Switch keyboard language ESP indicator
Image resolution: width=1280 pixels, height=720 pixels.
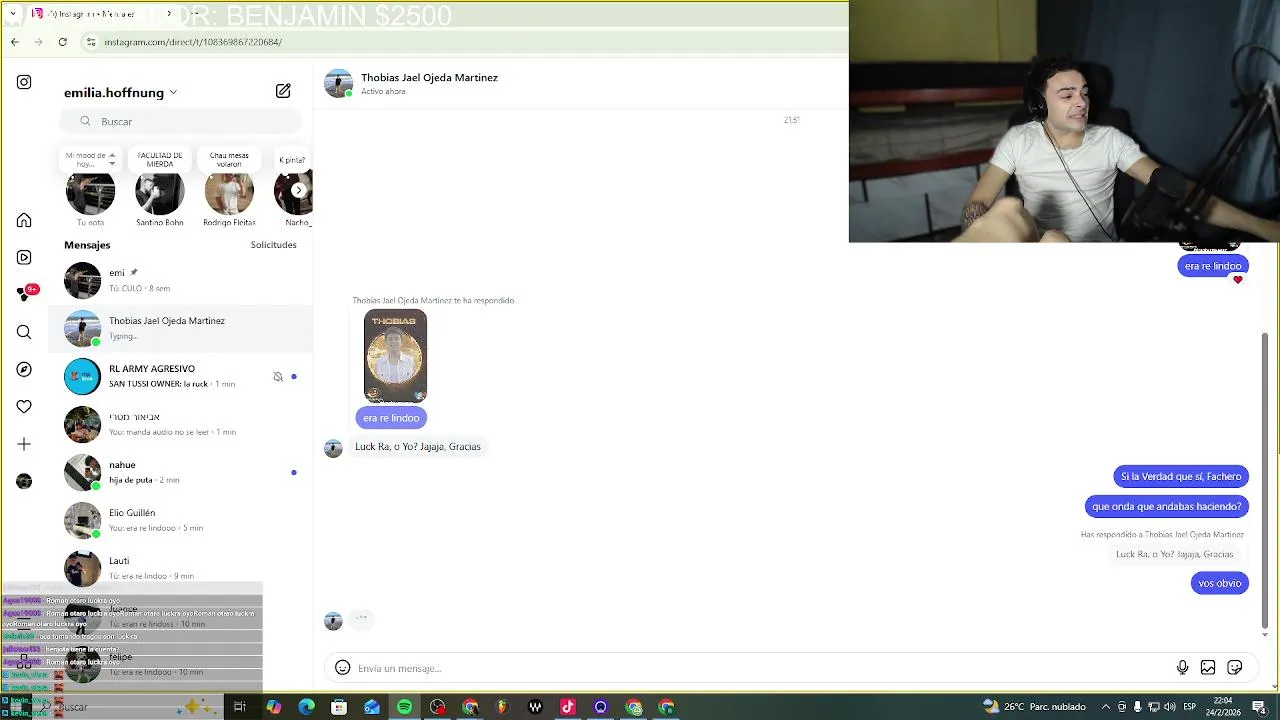point(1189,707)
